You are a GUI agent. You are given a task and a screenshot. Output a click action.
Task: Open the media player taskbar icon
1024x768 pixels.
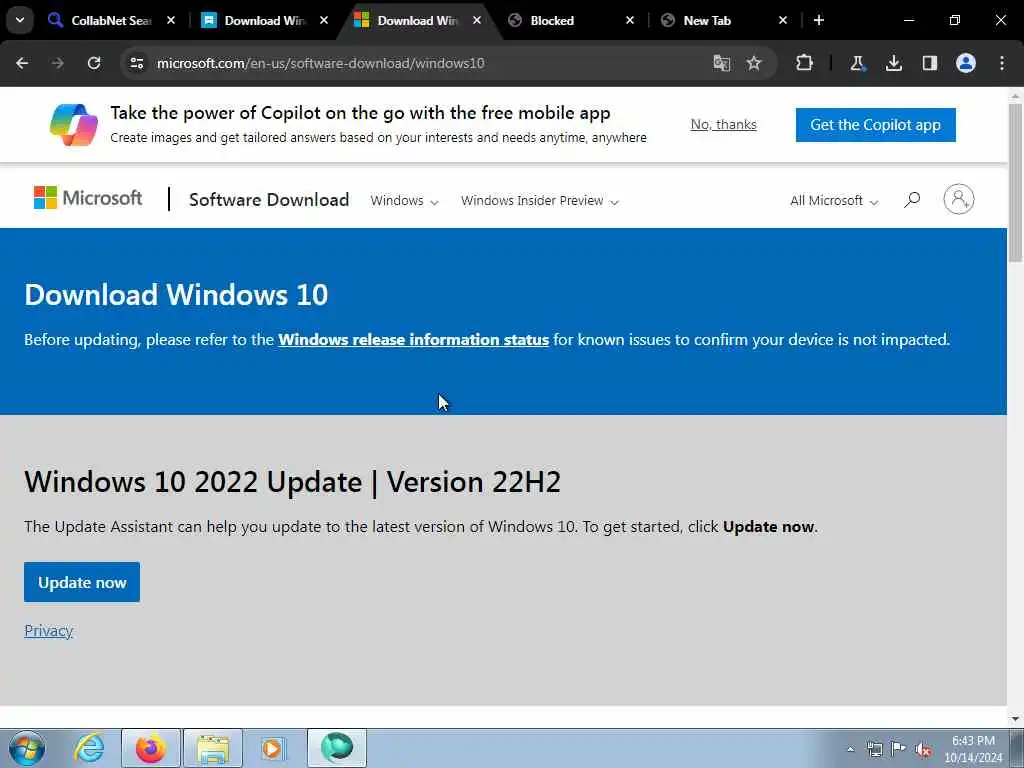[272, 748]
